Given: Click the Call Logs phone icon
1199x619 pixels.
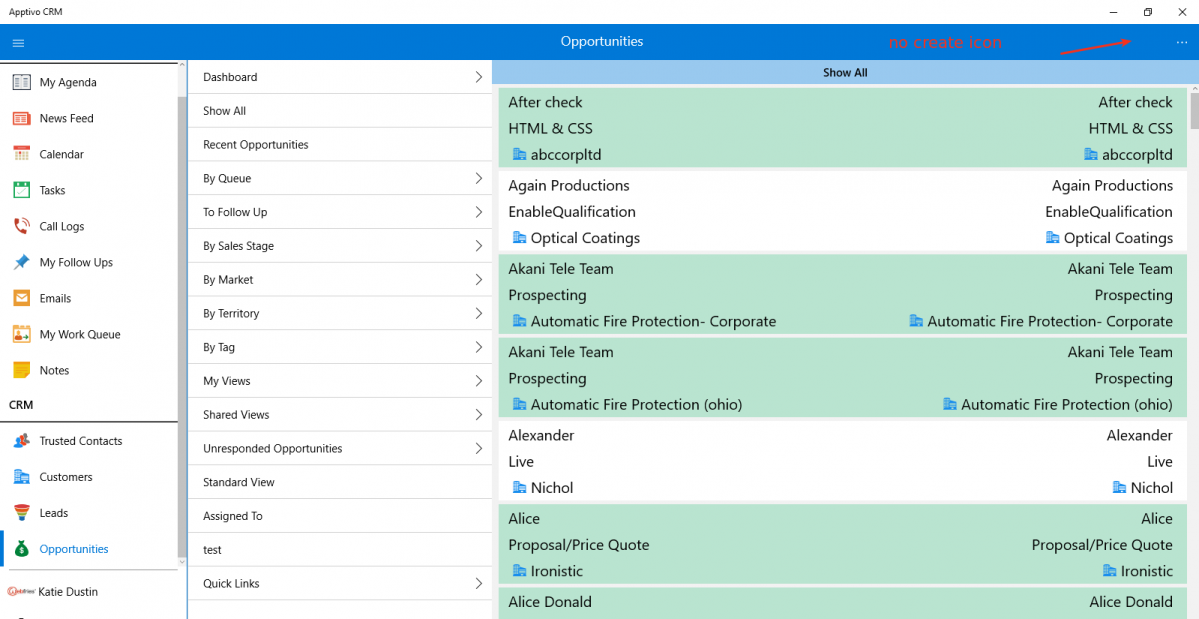Looking at the screenshot, I should (x=21, y=226).
